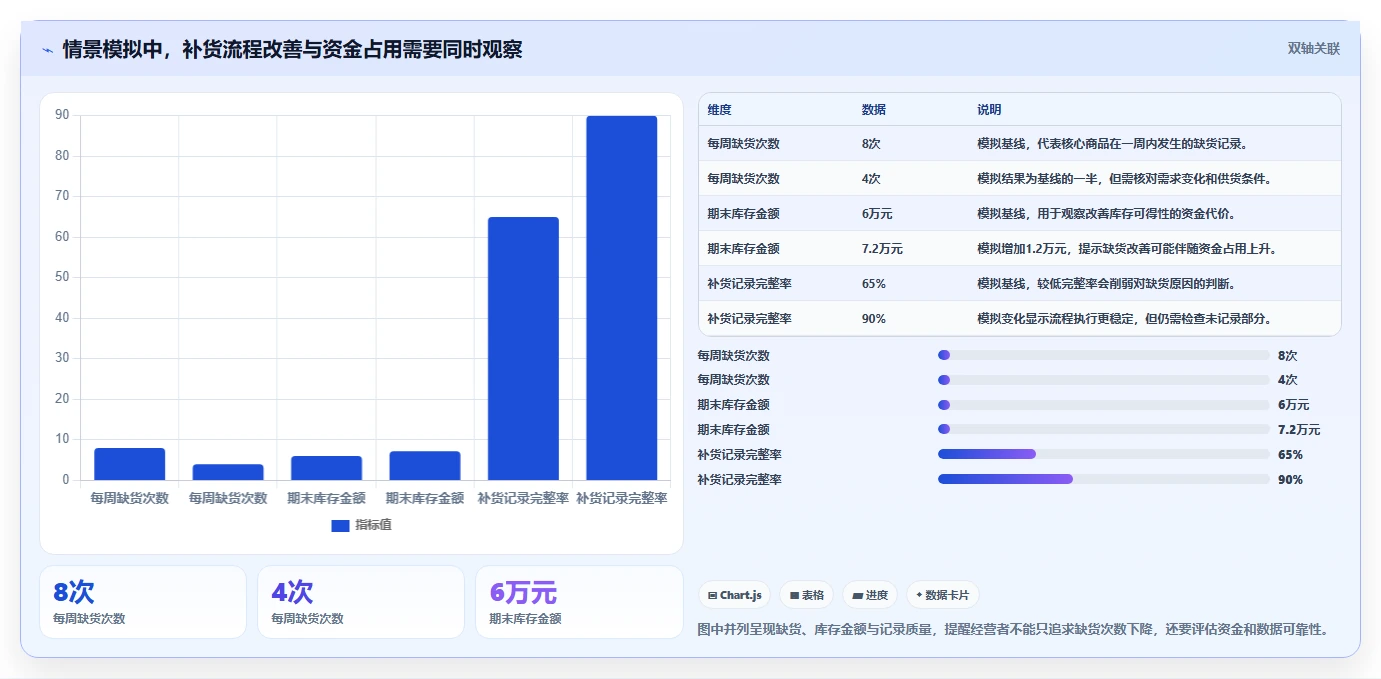This screenshot has width=1381, height=679.
Task: Select the 数据卡片 tag
Action: pyautogui.click(x=943, y=595)
